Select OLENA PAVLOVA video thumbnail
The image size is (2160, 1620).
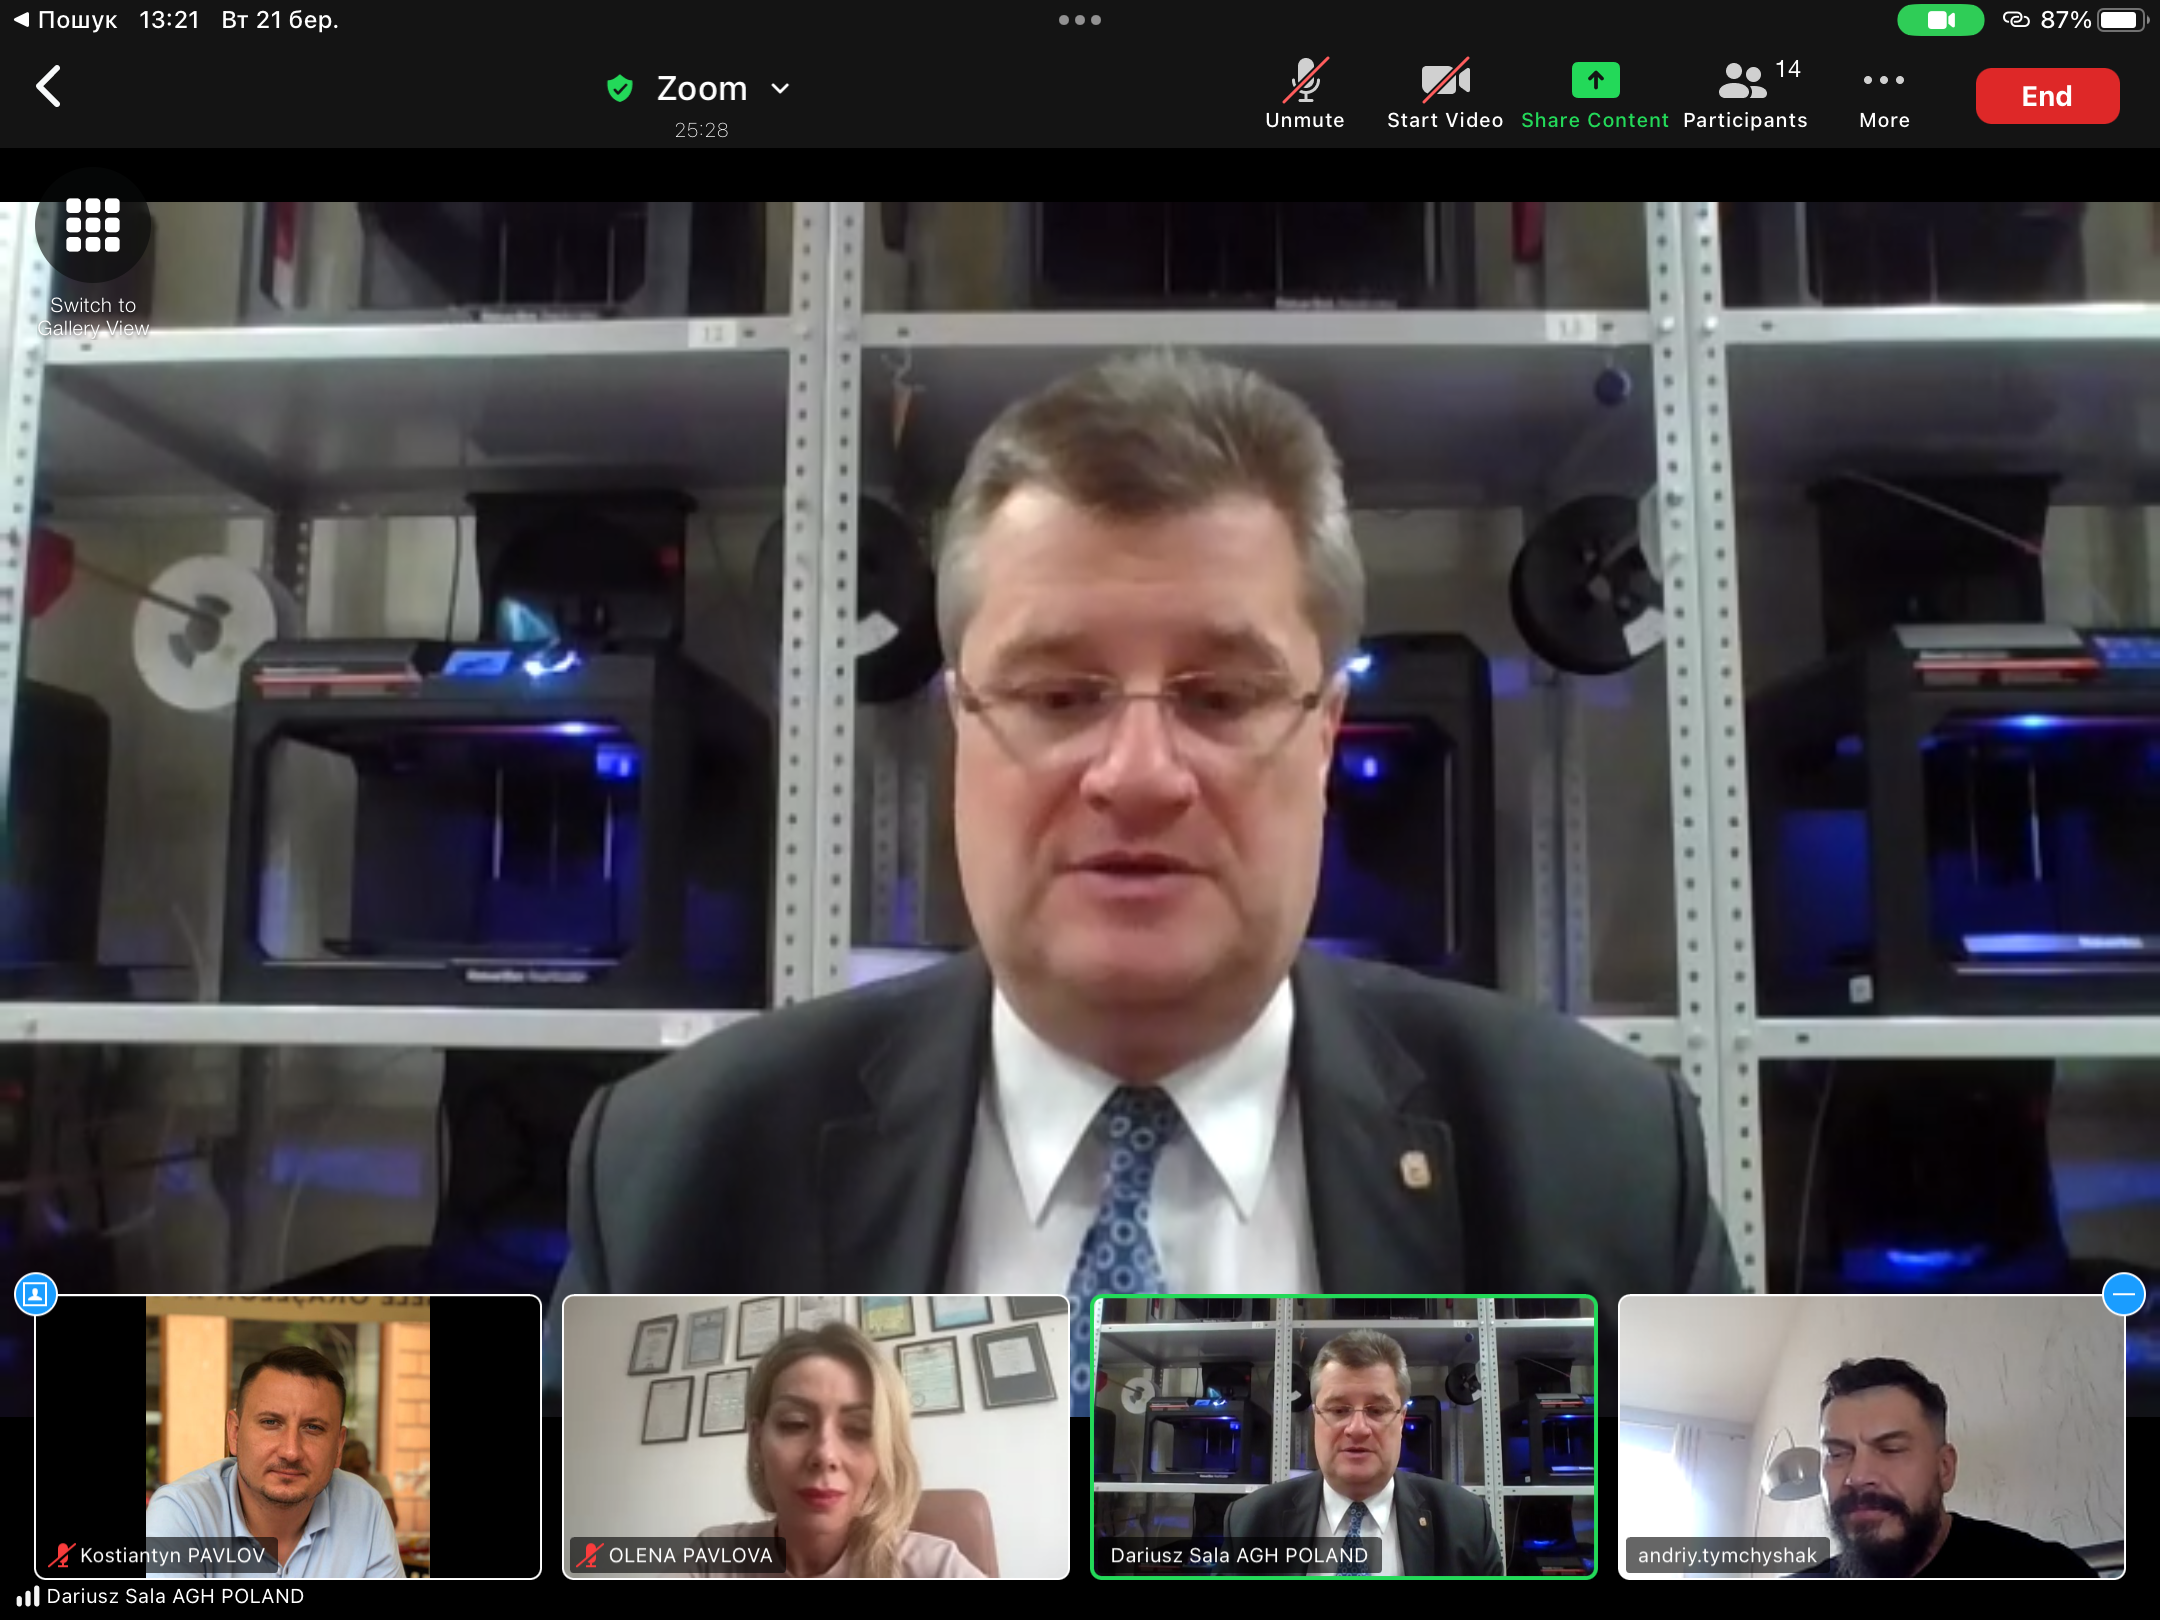click(x=815, y=1436)
